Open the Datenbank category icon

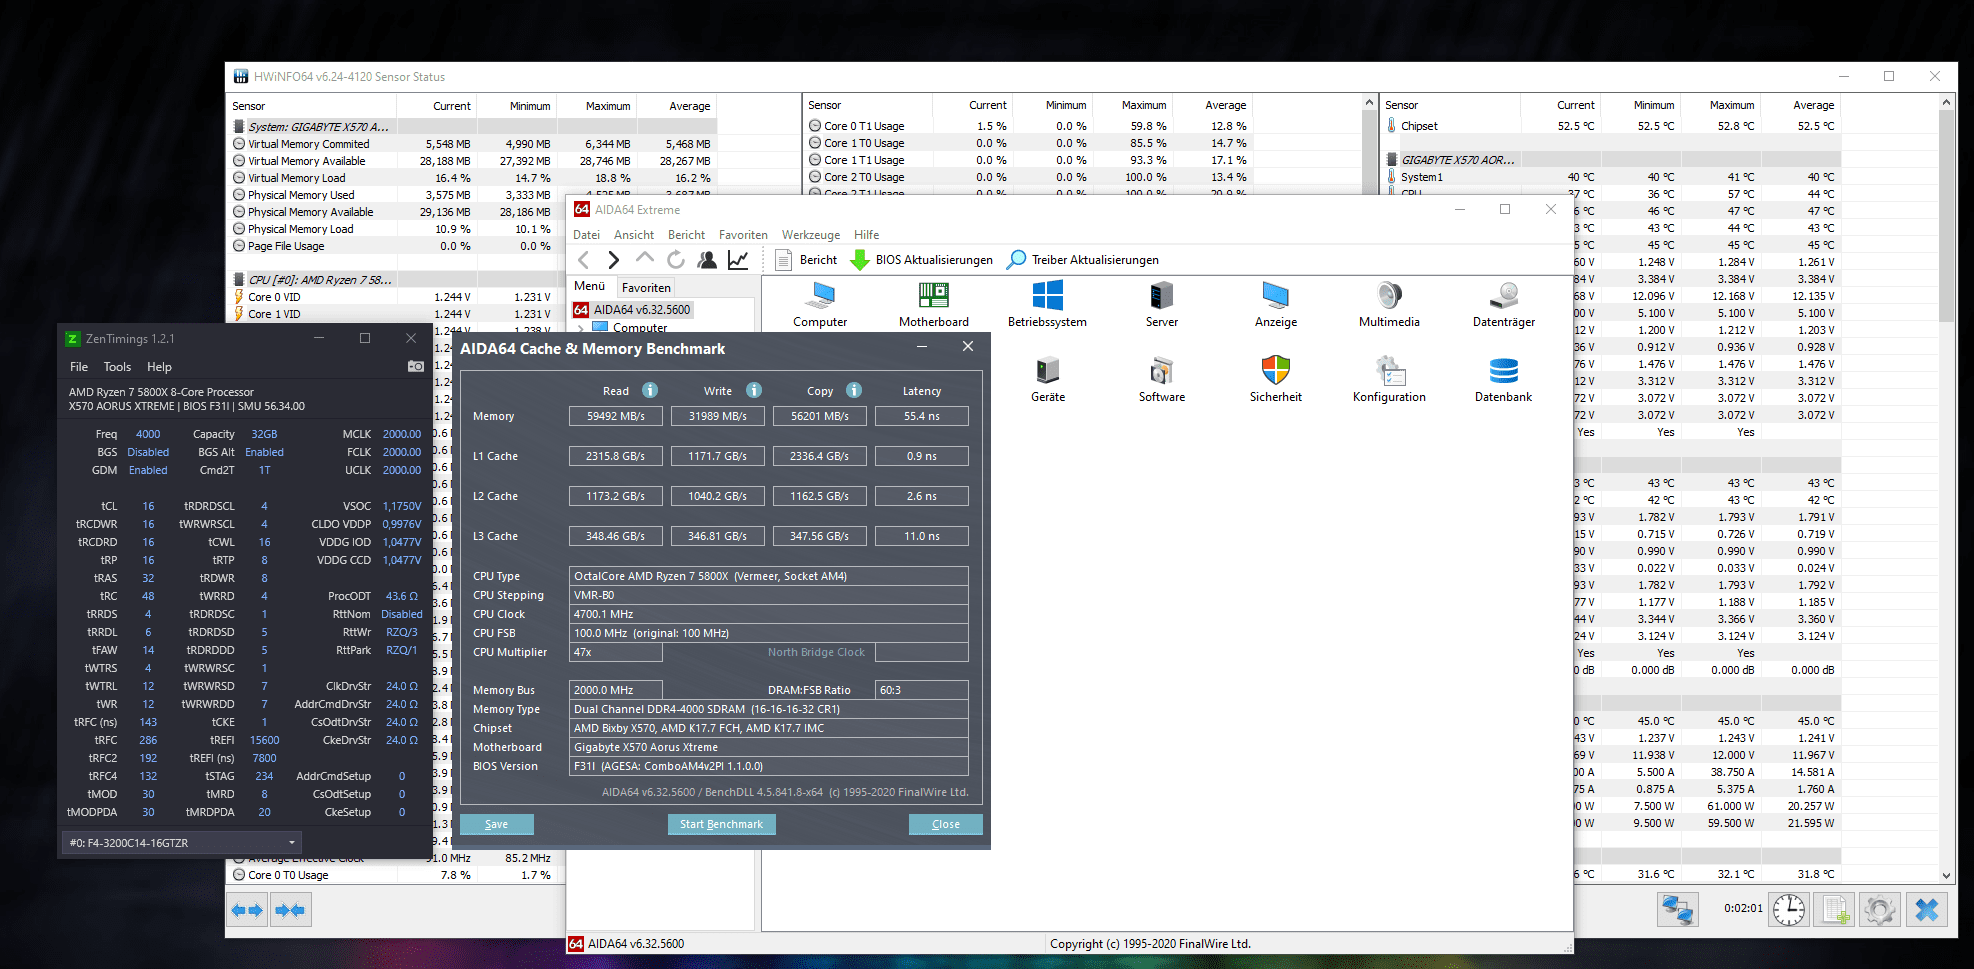(1504, 379)
